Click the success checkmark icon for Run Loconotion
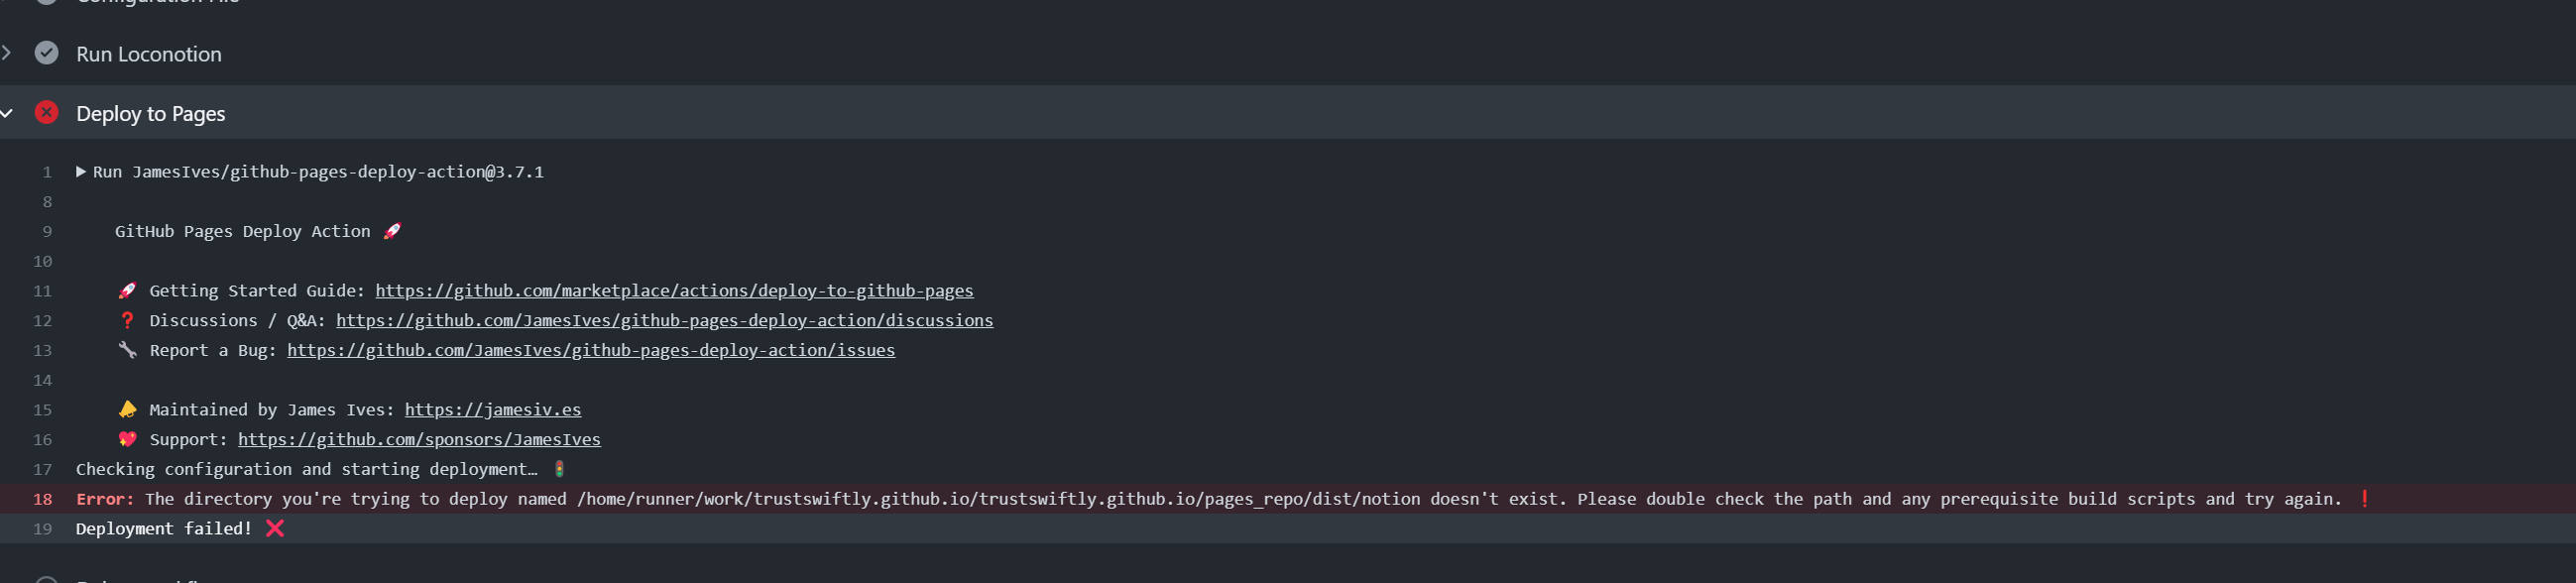The image size is (2576, 583). [x=46, y=53]
